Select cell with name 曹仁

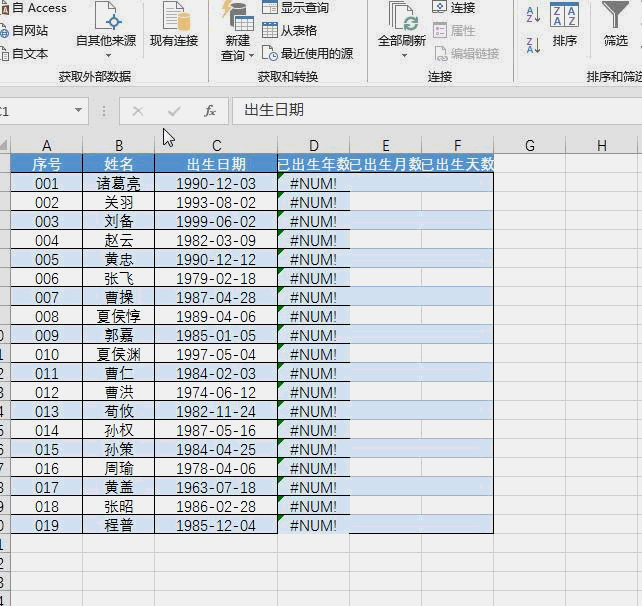click(x=119, y=373)
